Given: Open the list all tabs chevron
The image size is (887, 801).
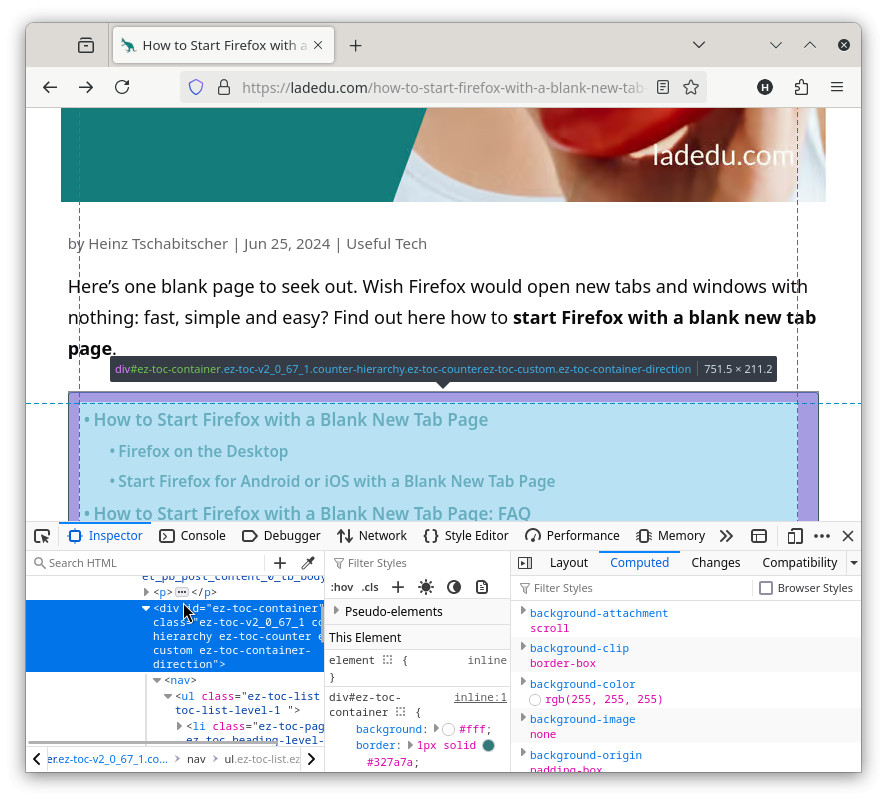Looking at the screenshot, I should [699, 45].
